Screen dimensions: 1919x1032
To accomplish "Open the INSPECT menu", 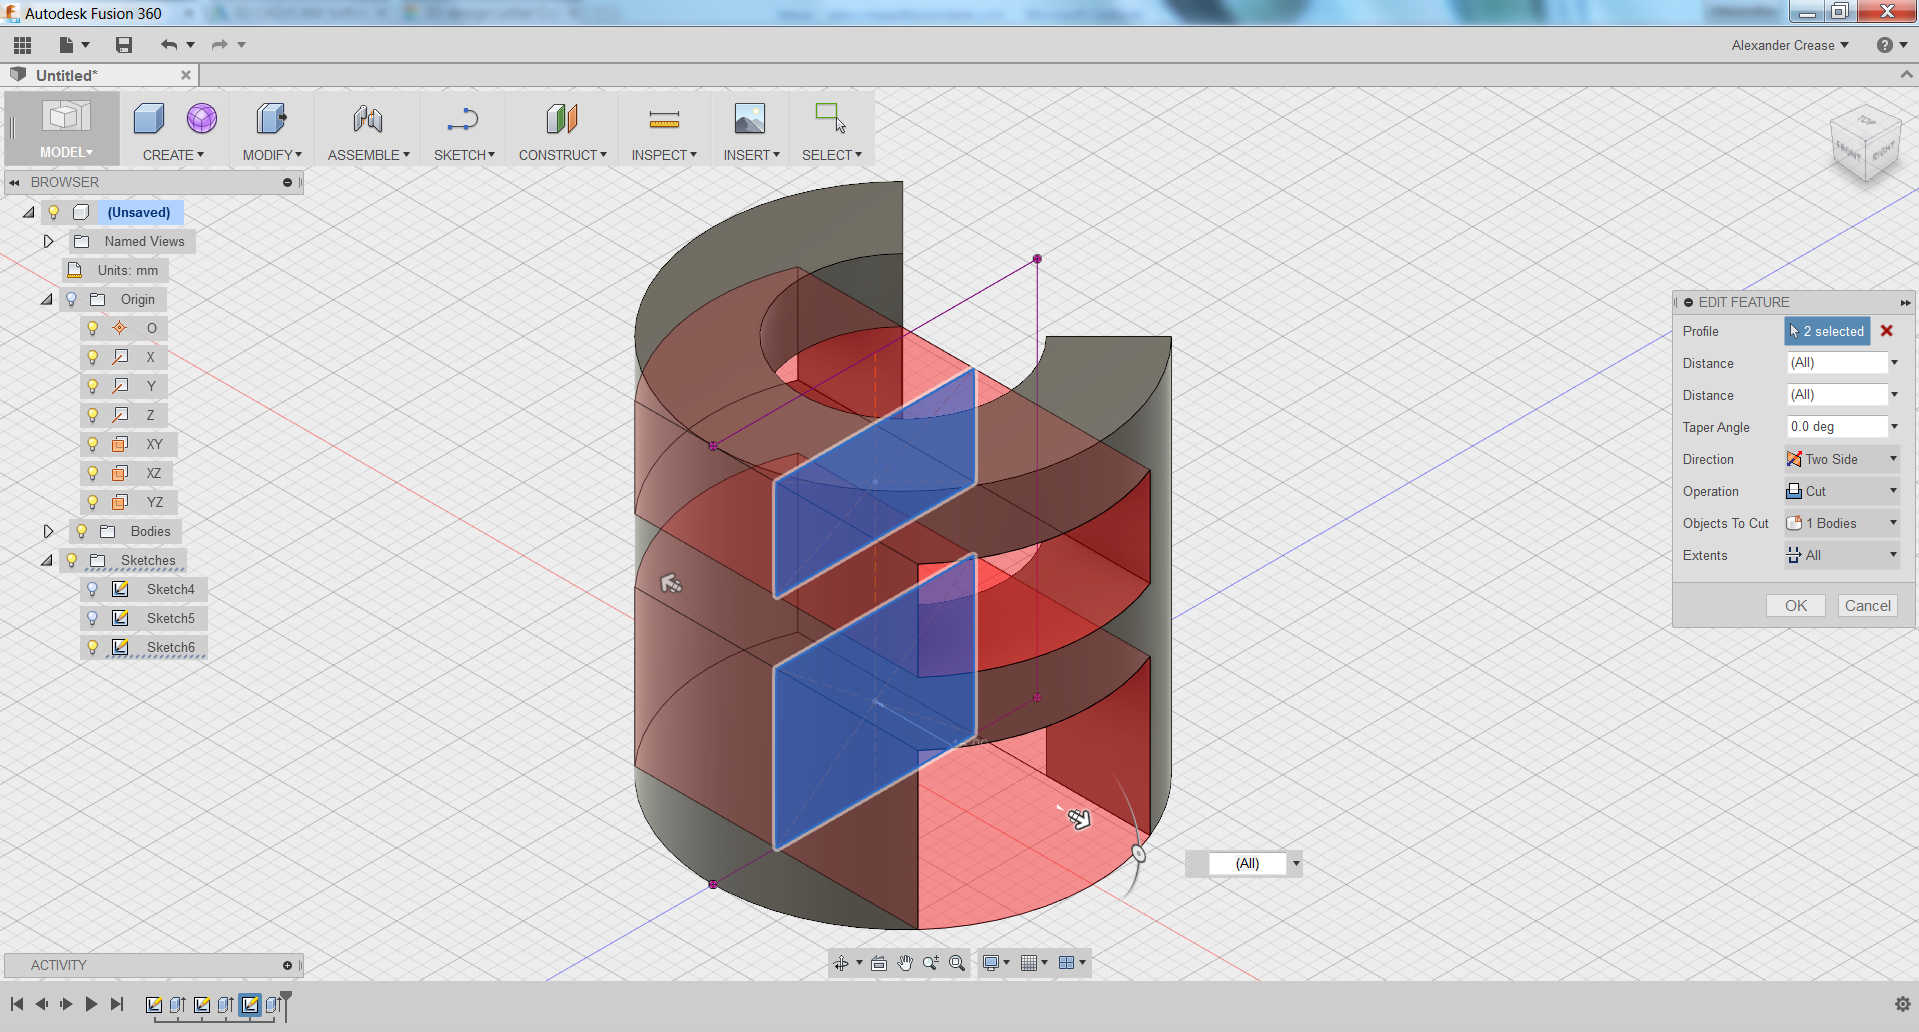I will 664,155.
